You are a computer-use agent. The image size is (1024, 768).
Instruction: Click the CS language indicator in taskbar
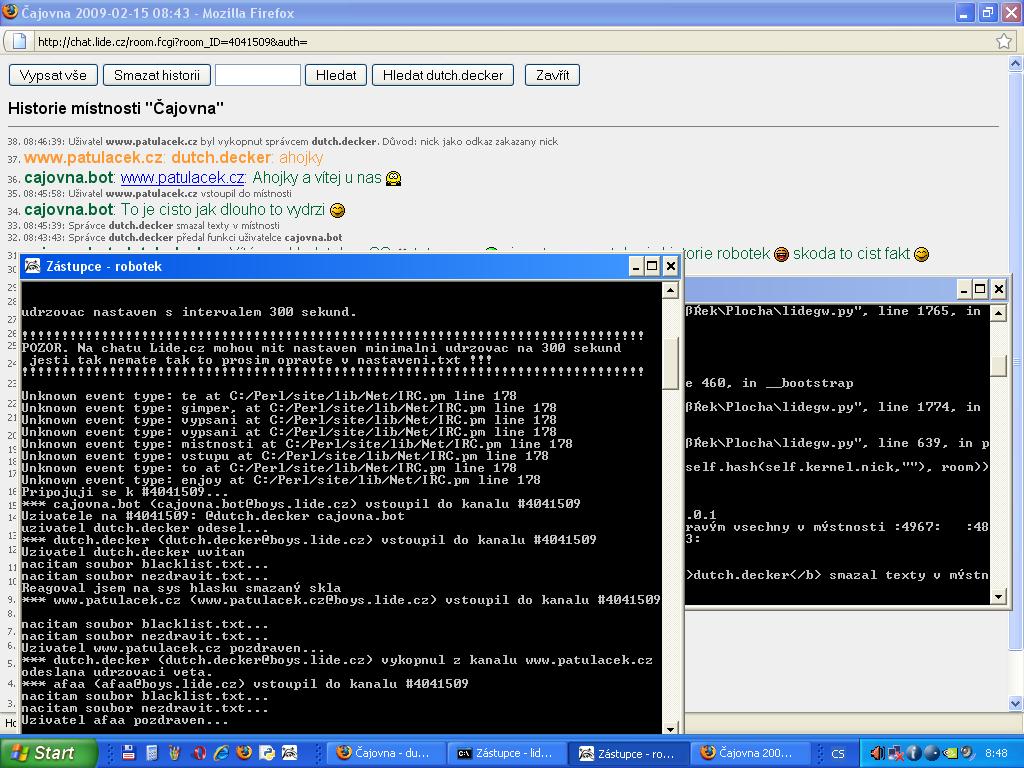(x=838, y=753)
